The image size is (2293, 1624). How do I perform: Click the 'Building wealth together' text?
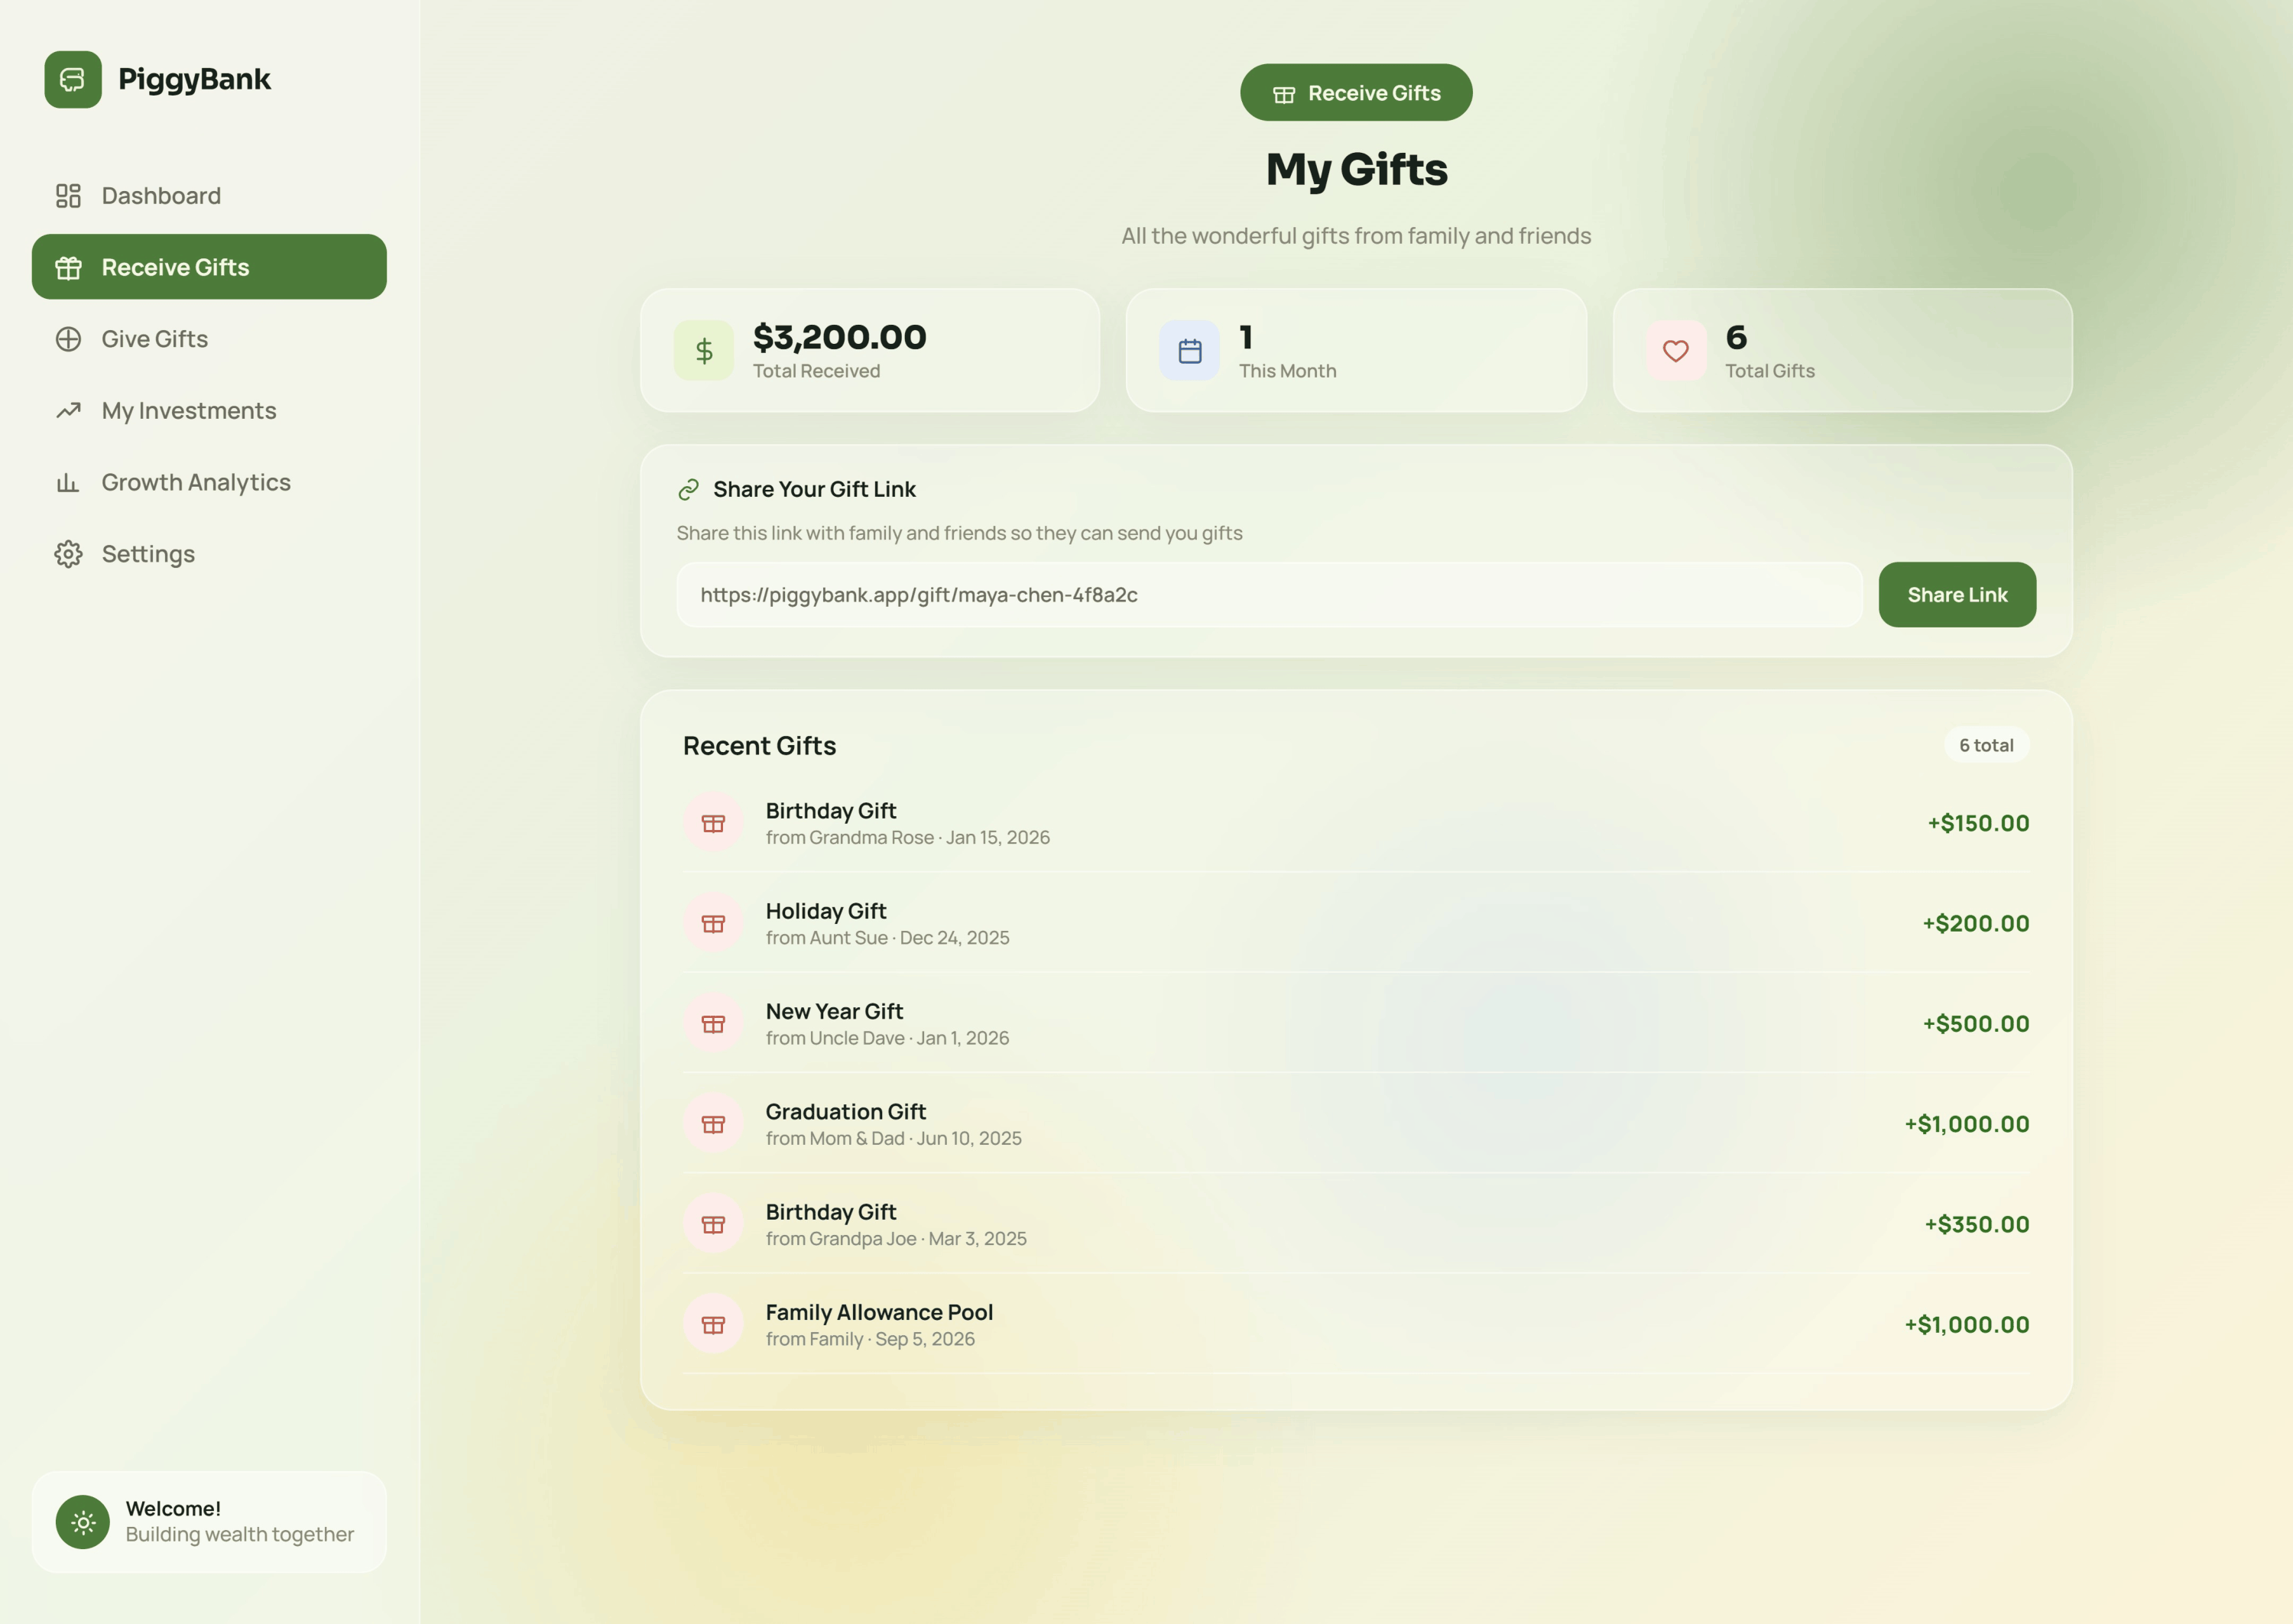click(240, 1535)
